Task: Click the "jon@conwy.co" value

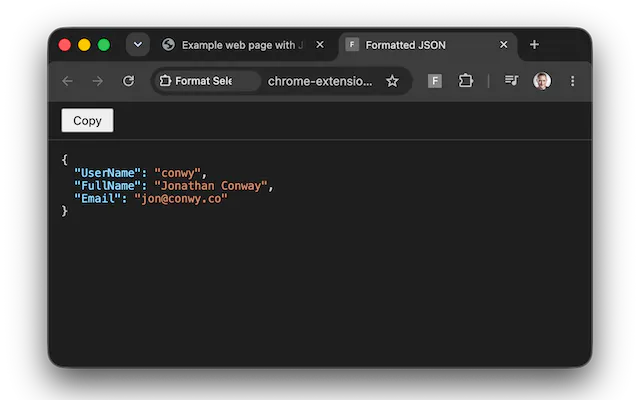Action: tap(181, 199)
